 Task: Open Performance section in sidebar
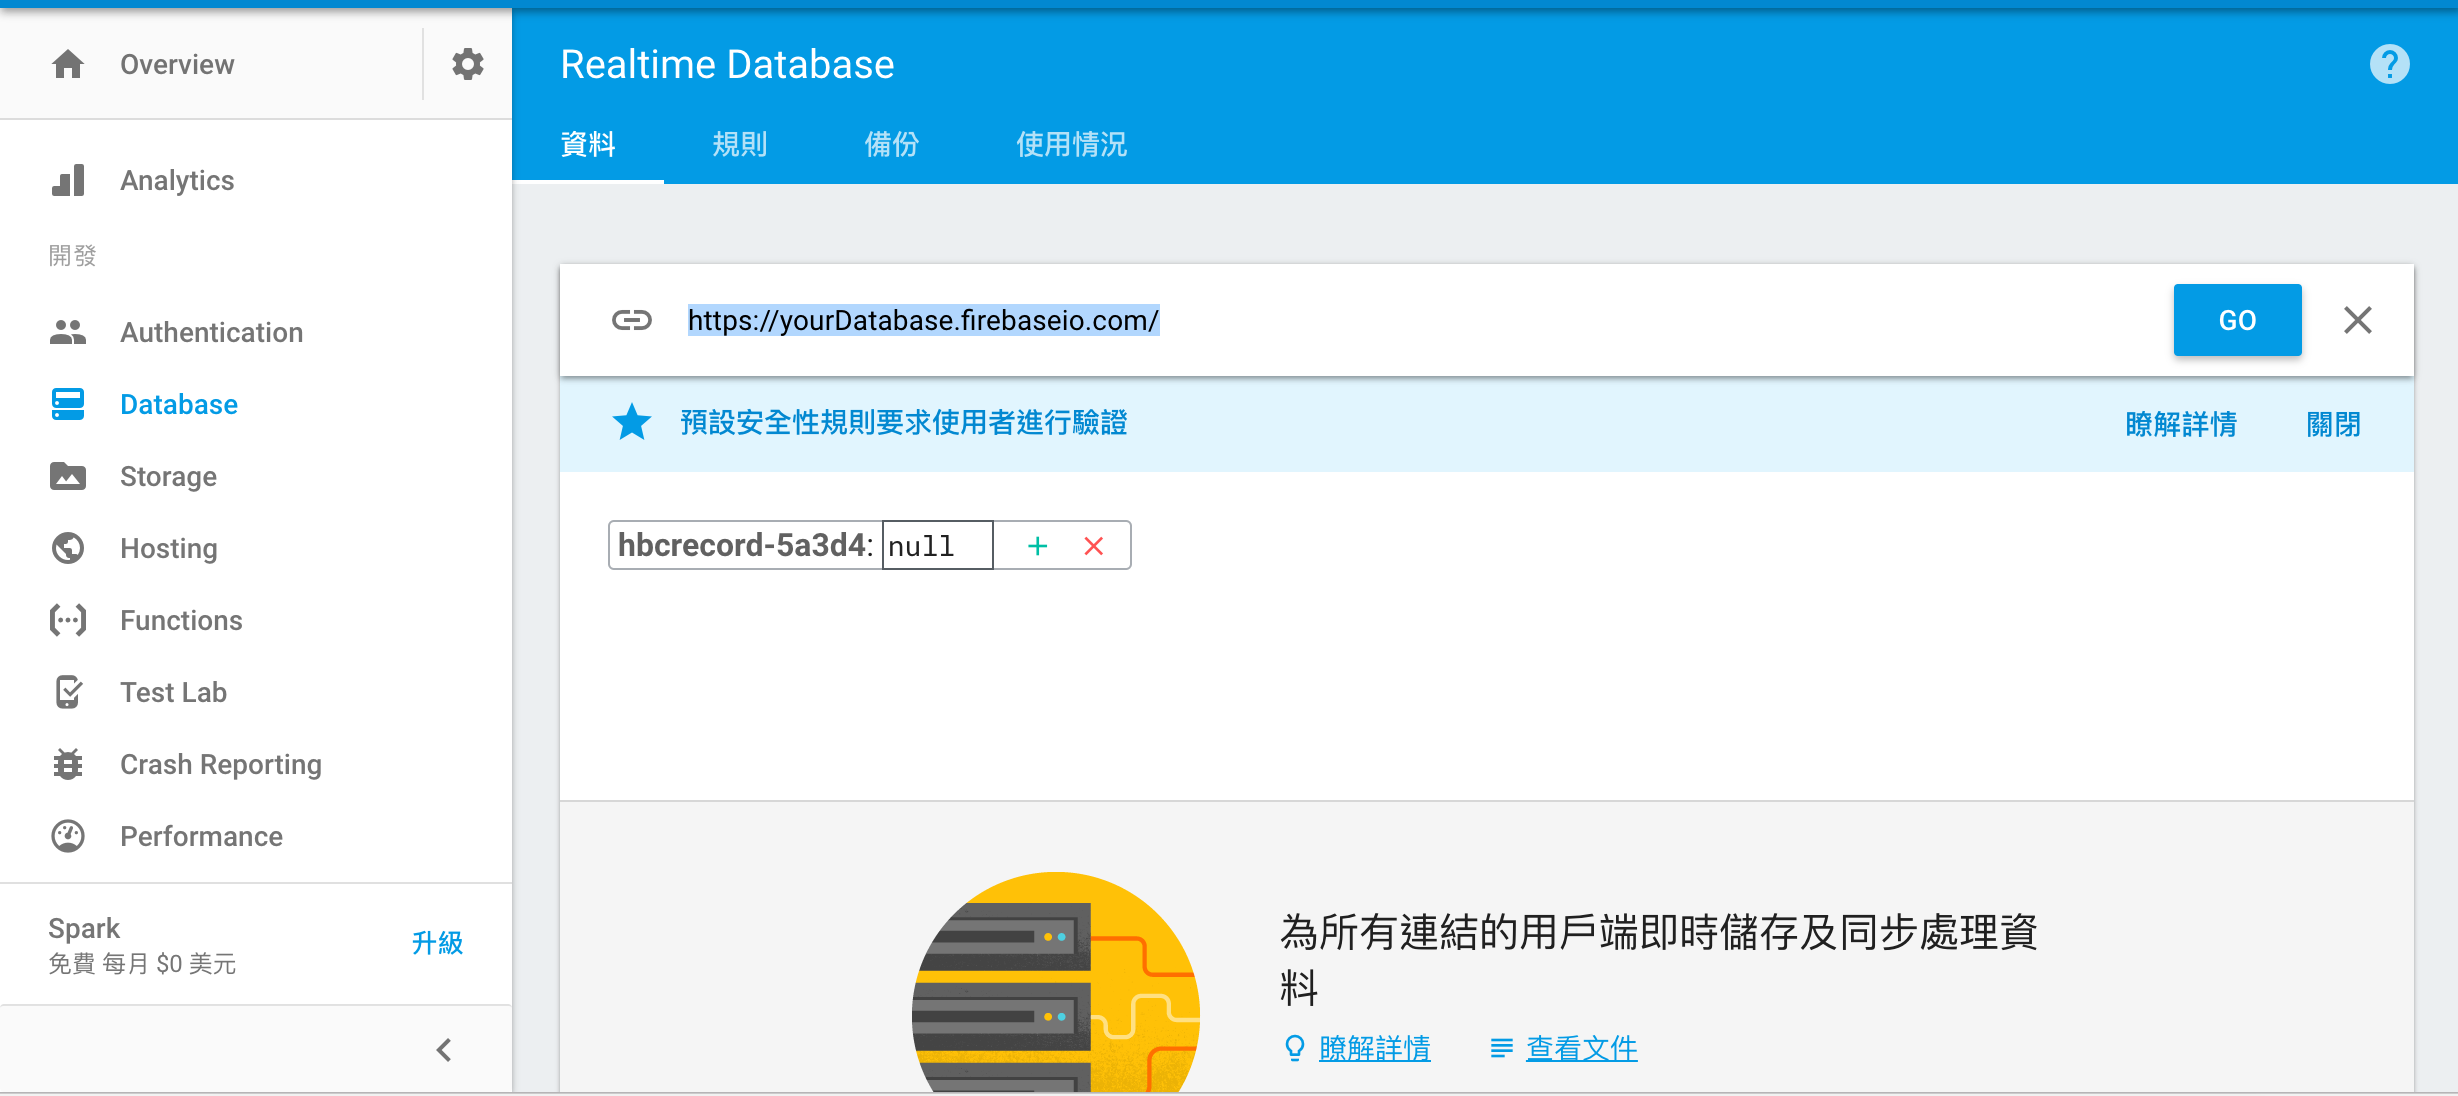click(200, 837)
